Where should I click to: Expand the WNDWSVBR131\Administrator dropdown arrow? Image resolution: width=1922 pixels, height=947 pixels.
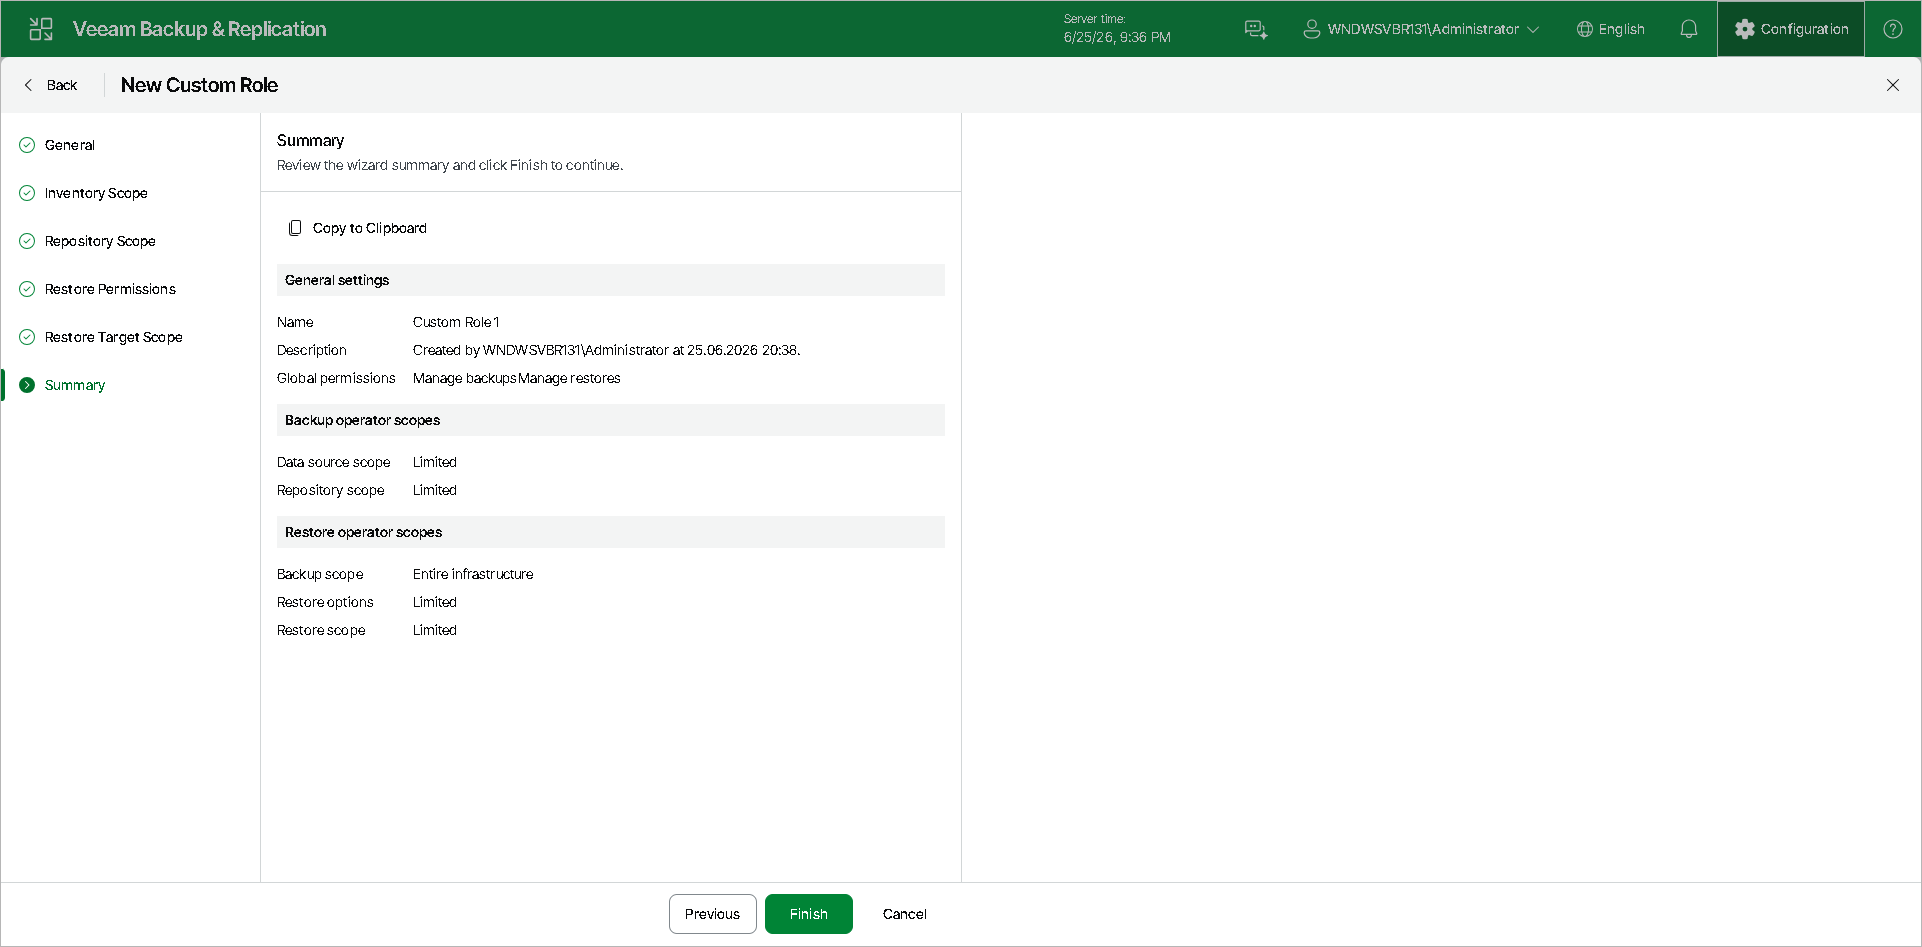(x=1533, y=29)
